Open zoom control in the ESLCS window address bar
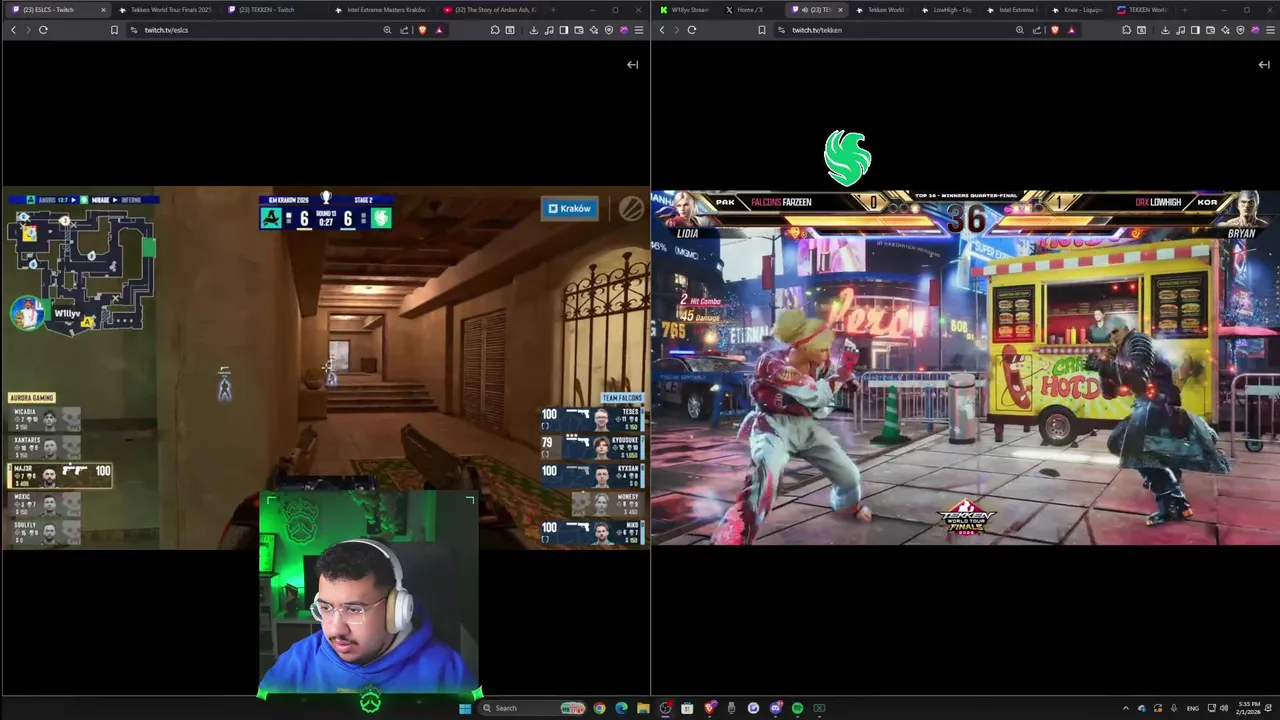Image resolution: width=1280 pixels, height=720 pixels. point(387,30)
